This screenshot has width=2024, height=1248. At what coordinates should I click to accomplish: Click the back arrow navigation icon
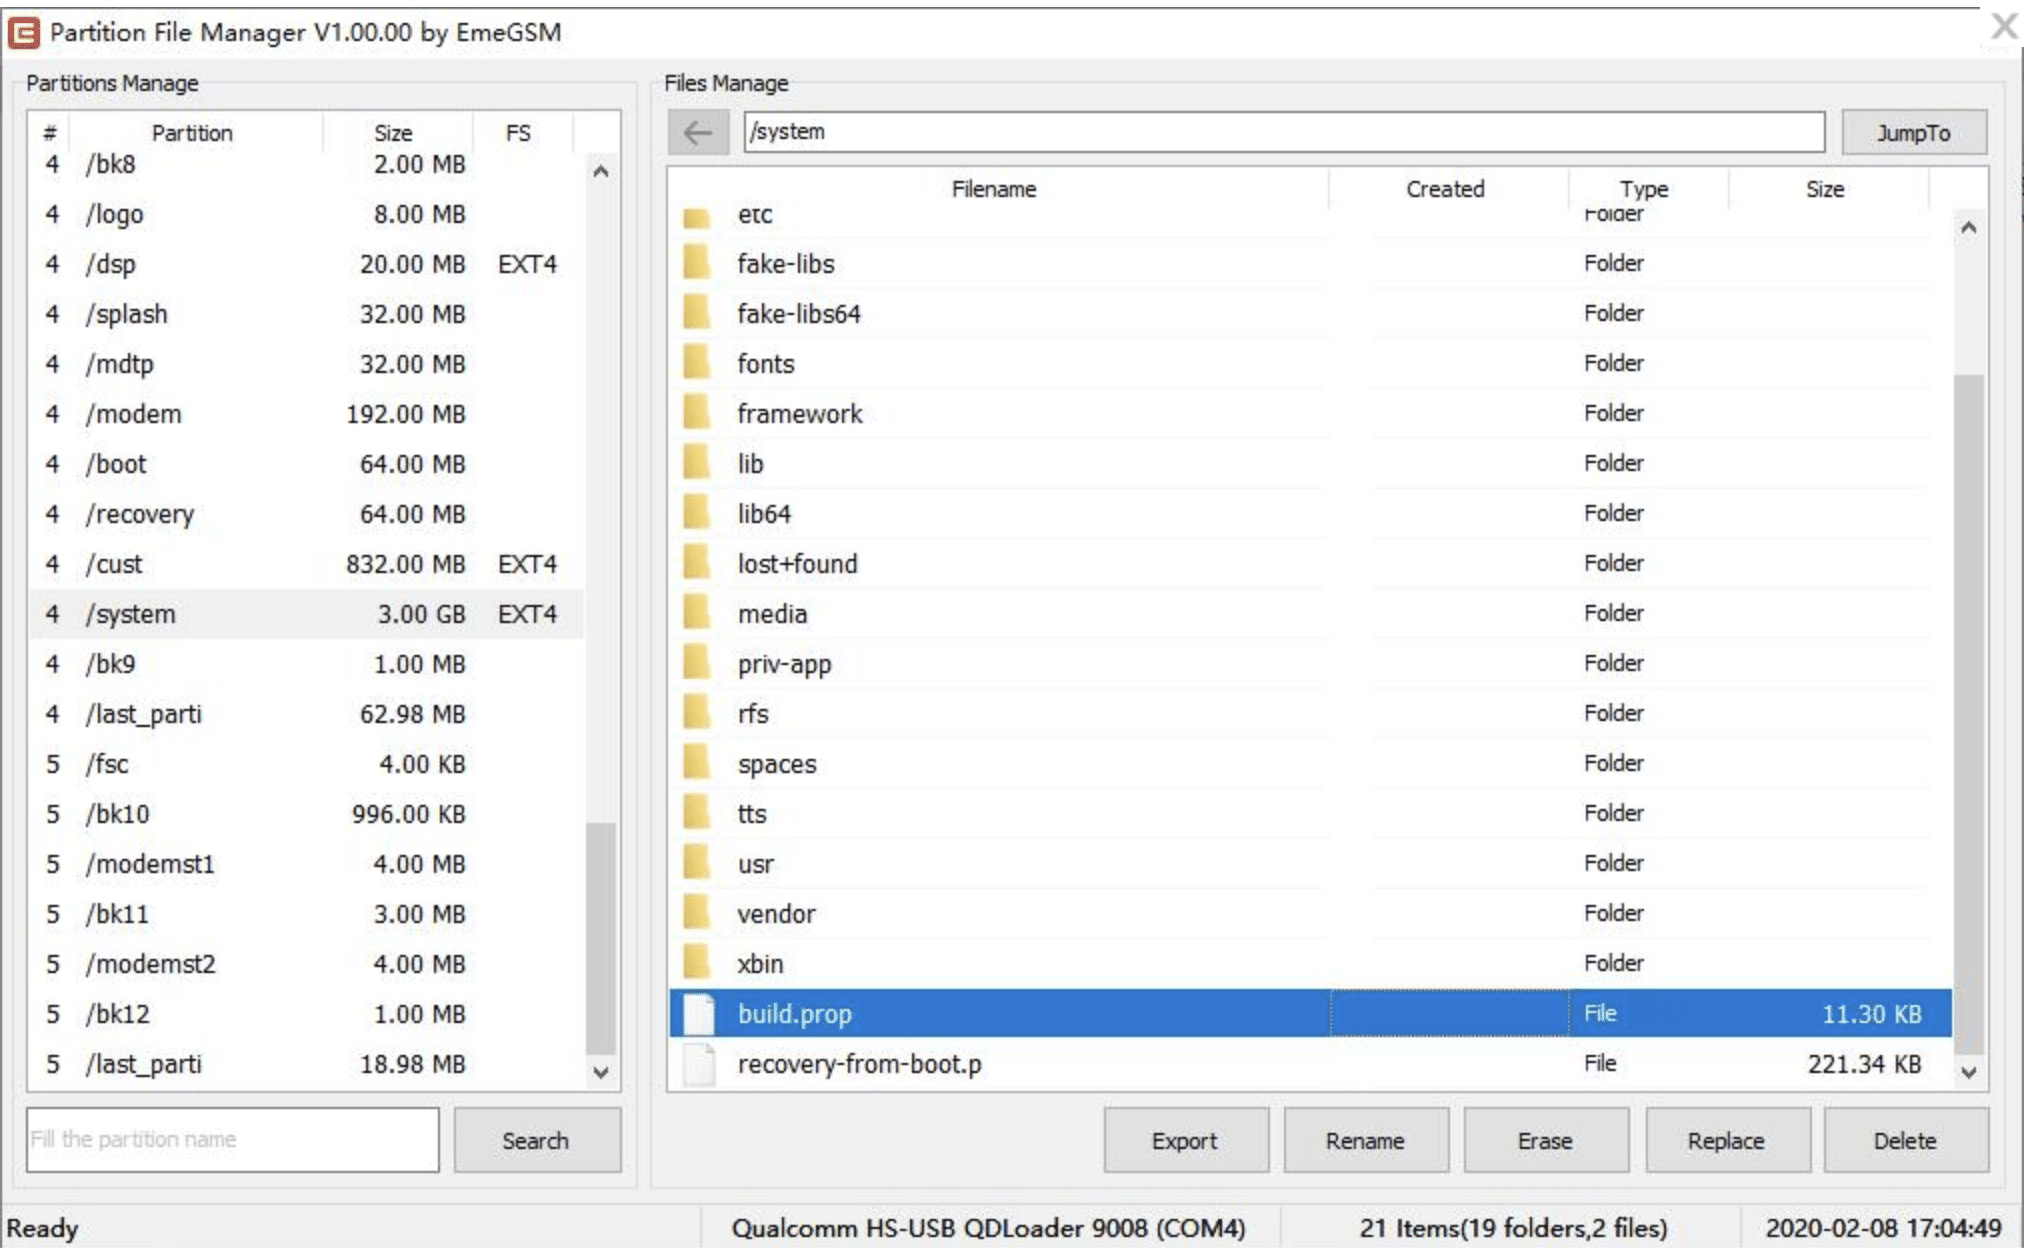click(697, 132)
